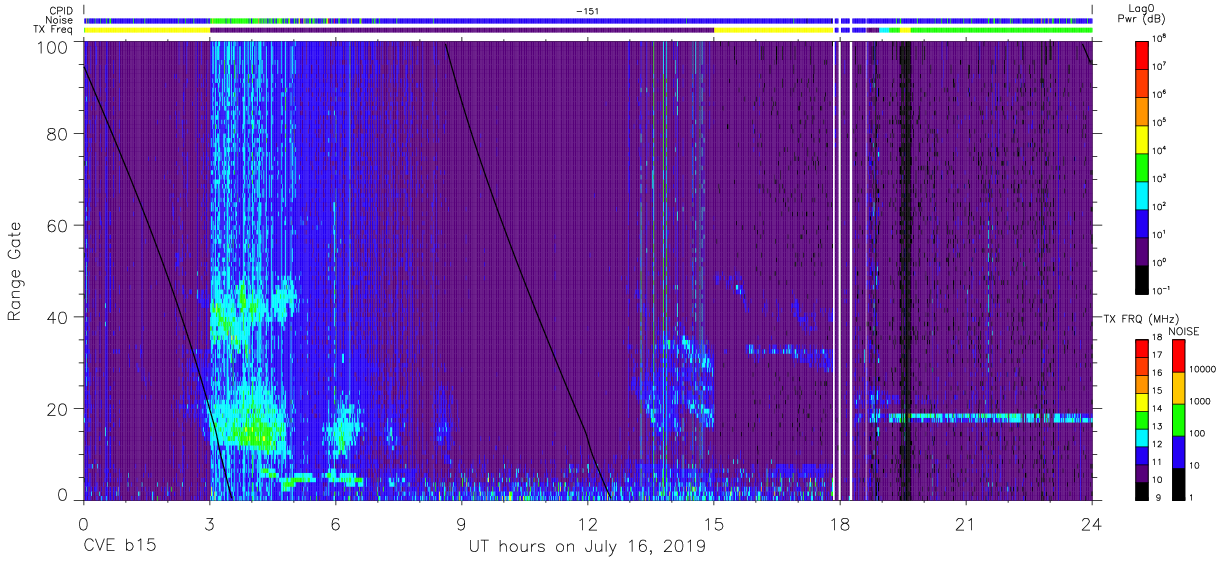Click the Lag0 Pwr bottom tick label
Viewport: 1228px width, 567px height.
coord(1163,290)
